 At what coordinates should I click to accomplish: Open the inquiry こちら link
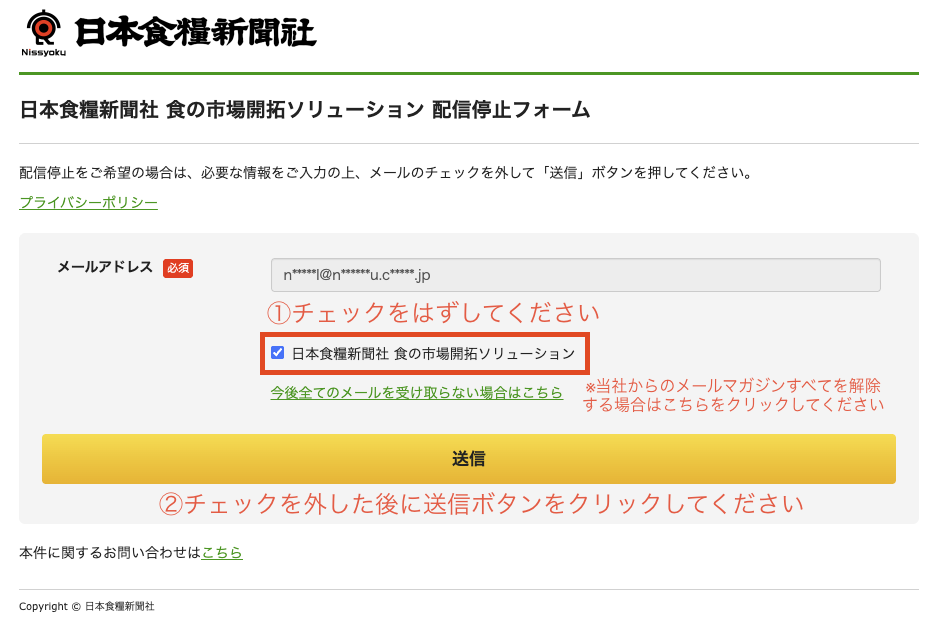[222, 552]
